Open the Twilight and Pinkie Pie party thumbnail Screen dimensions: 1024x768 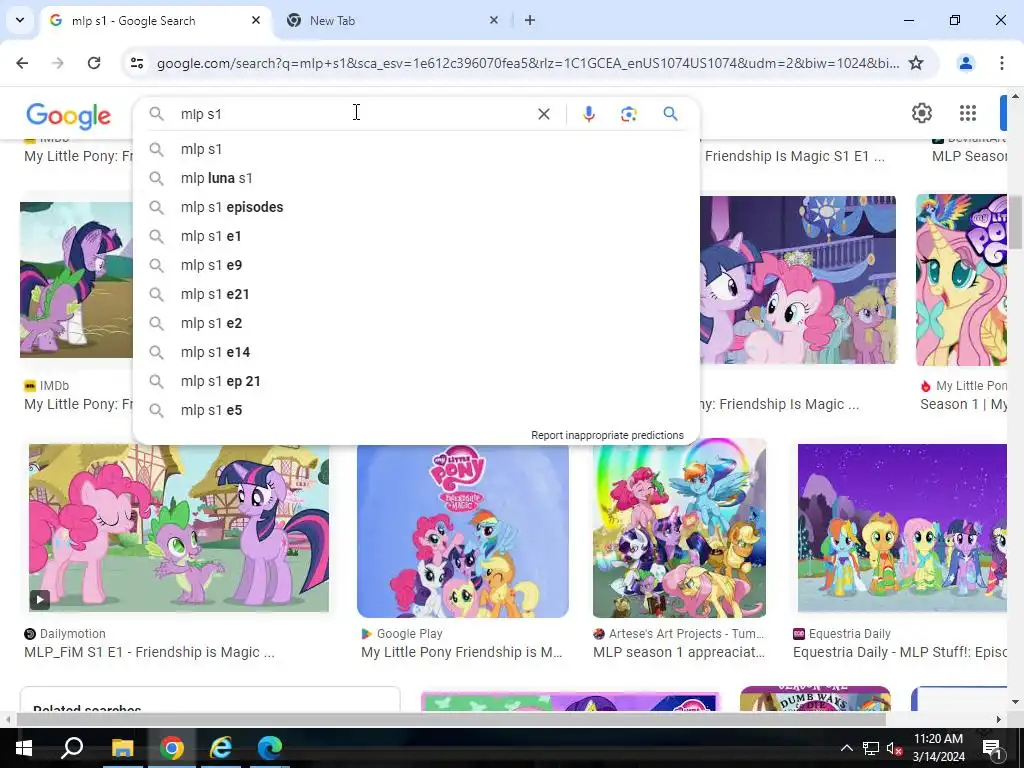[x=797, y=280]
